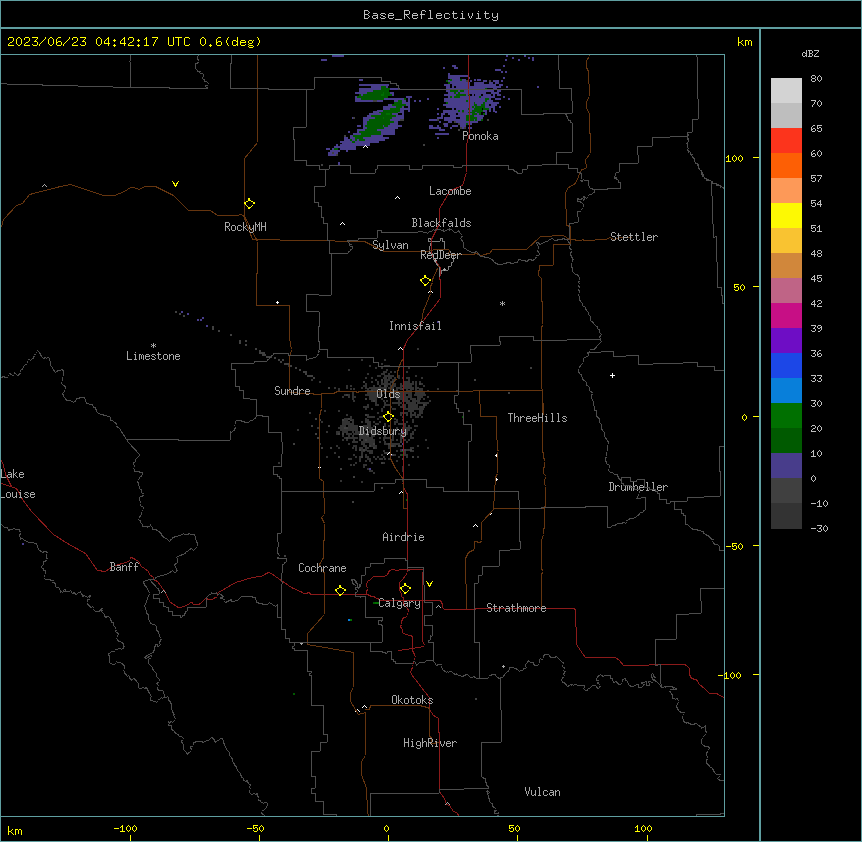This screenshot has height=842, width=862.
Task: Select the yellow diamond marker south of Cochrane
Action: click(x=340, y=590)
